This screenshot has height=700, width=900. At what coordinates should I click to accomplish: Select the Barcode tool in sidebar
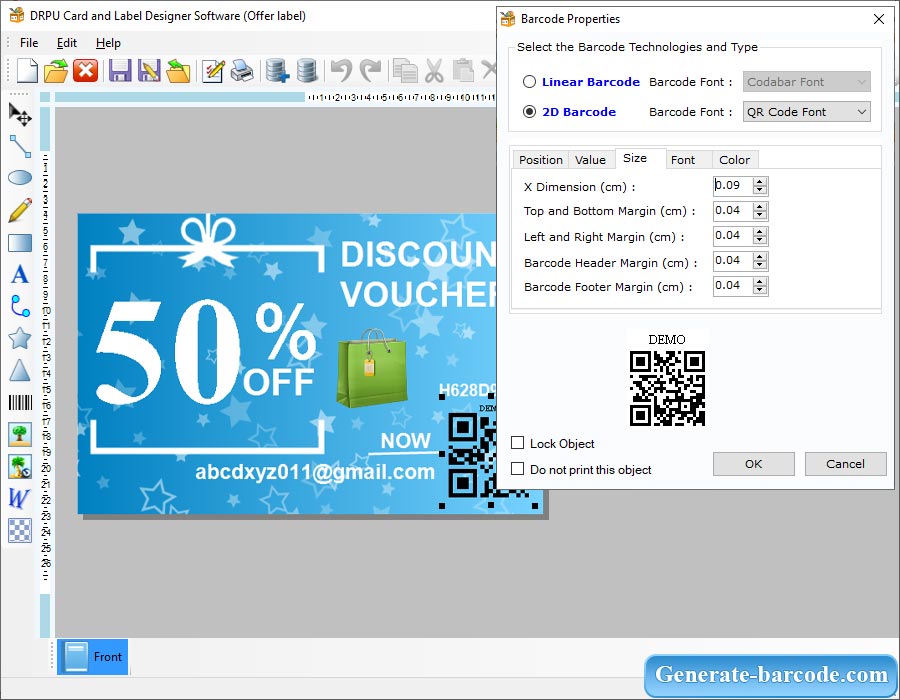(20, 403)
